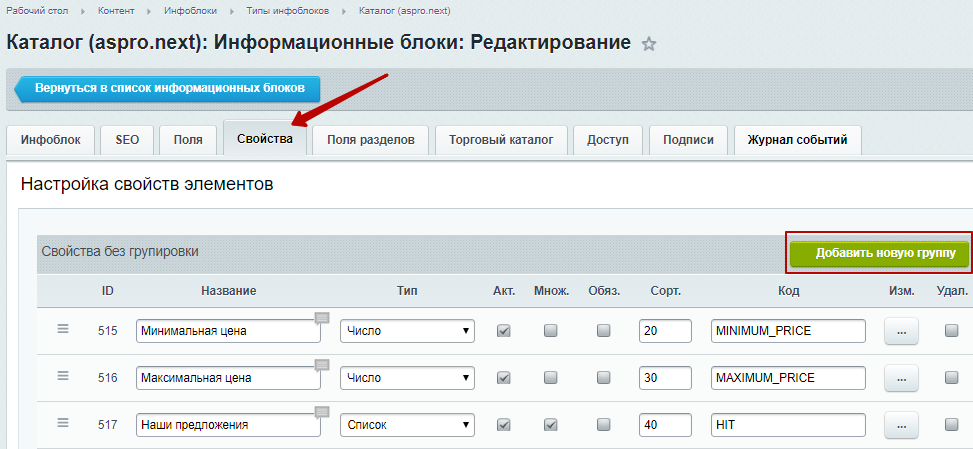The width and height of the screenshot is (973, 449).
Task: Open Доступ tab
Action: pos(608,140)
